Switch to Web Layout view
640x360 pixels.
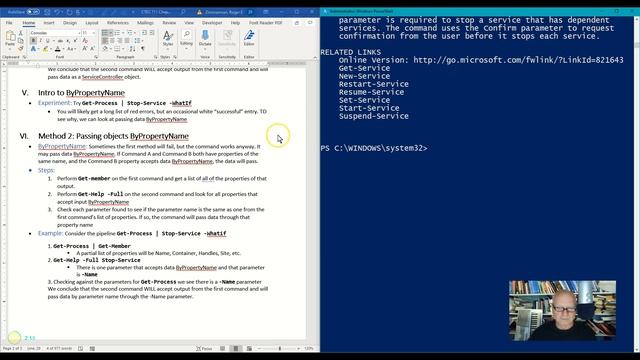[249, 349]
